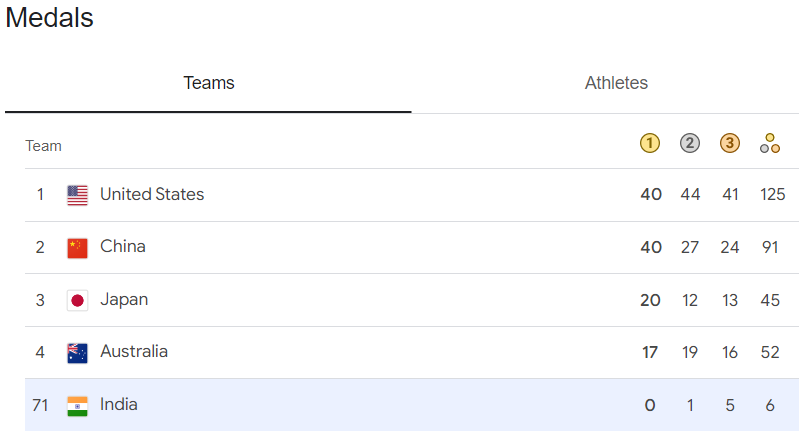799x440 pixels.
Task: Open the Japan team name
Action: tap(124, 300)
